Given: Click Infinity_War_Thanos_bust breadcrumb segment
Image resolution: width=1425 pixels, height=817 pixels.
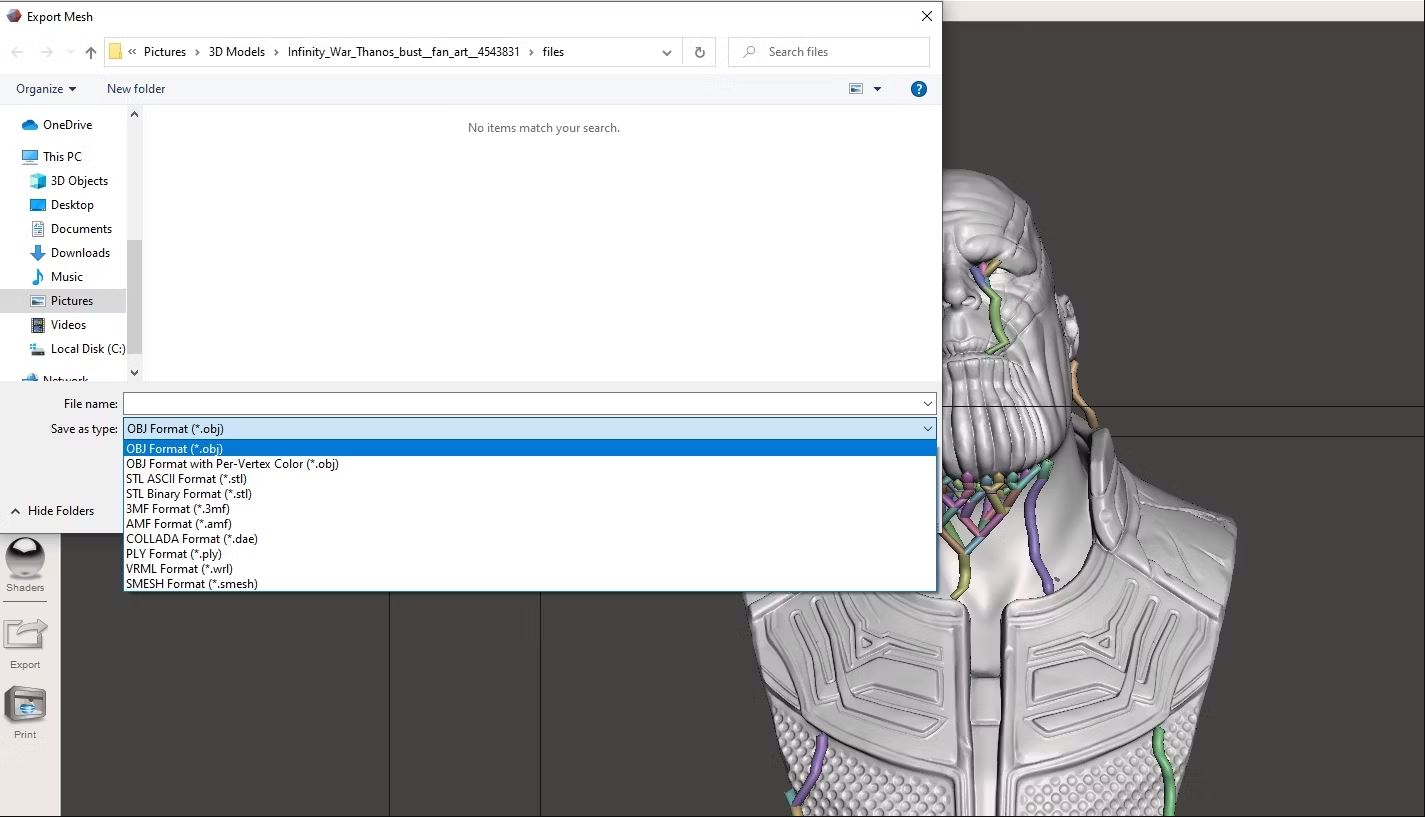Looking at the screenshot, I should point(404,52).
